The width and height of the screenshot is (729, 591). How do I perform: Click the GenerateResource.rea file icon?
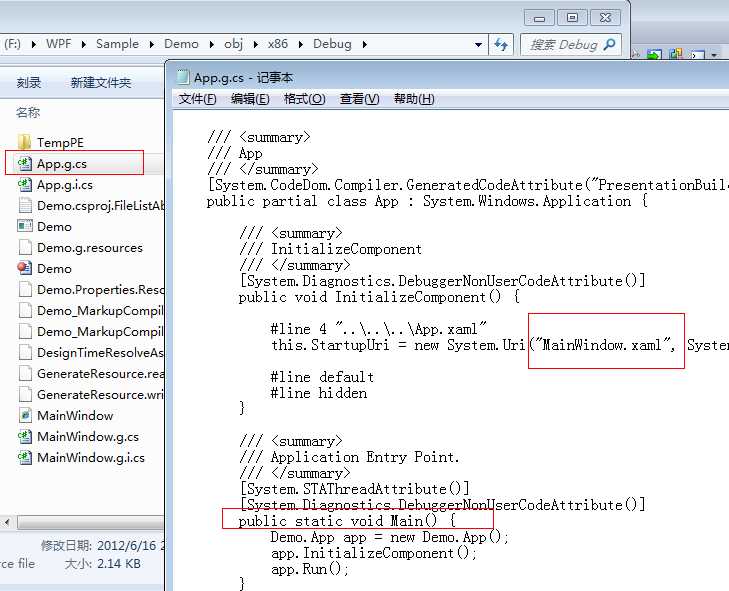click(25, 373)
